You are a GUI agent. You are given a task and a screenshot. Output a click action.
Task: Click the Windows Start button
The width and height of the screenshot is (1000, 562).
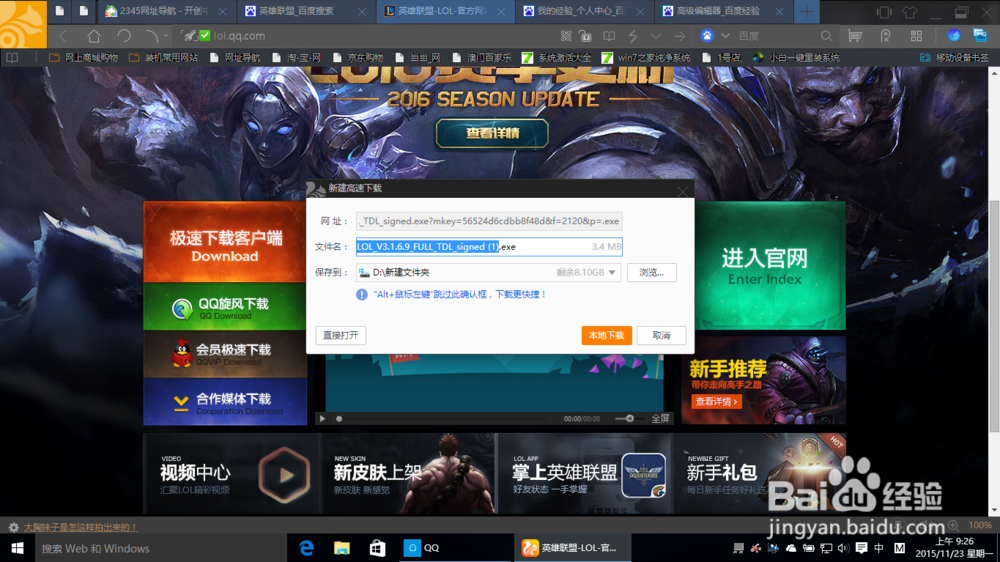(17, 548)
